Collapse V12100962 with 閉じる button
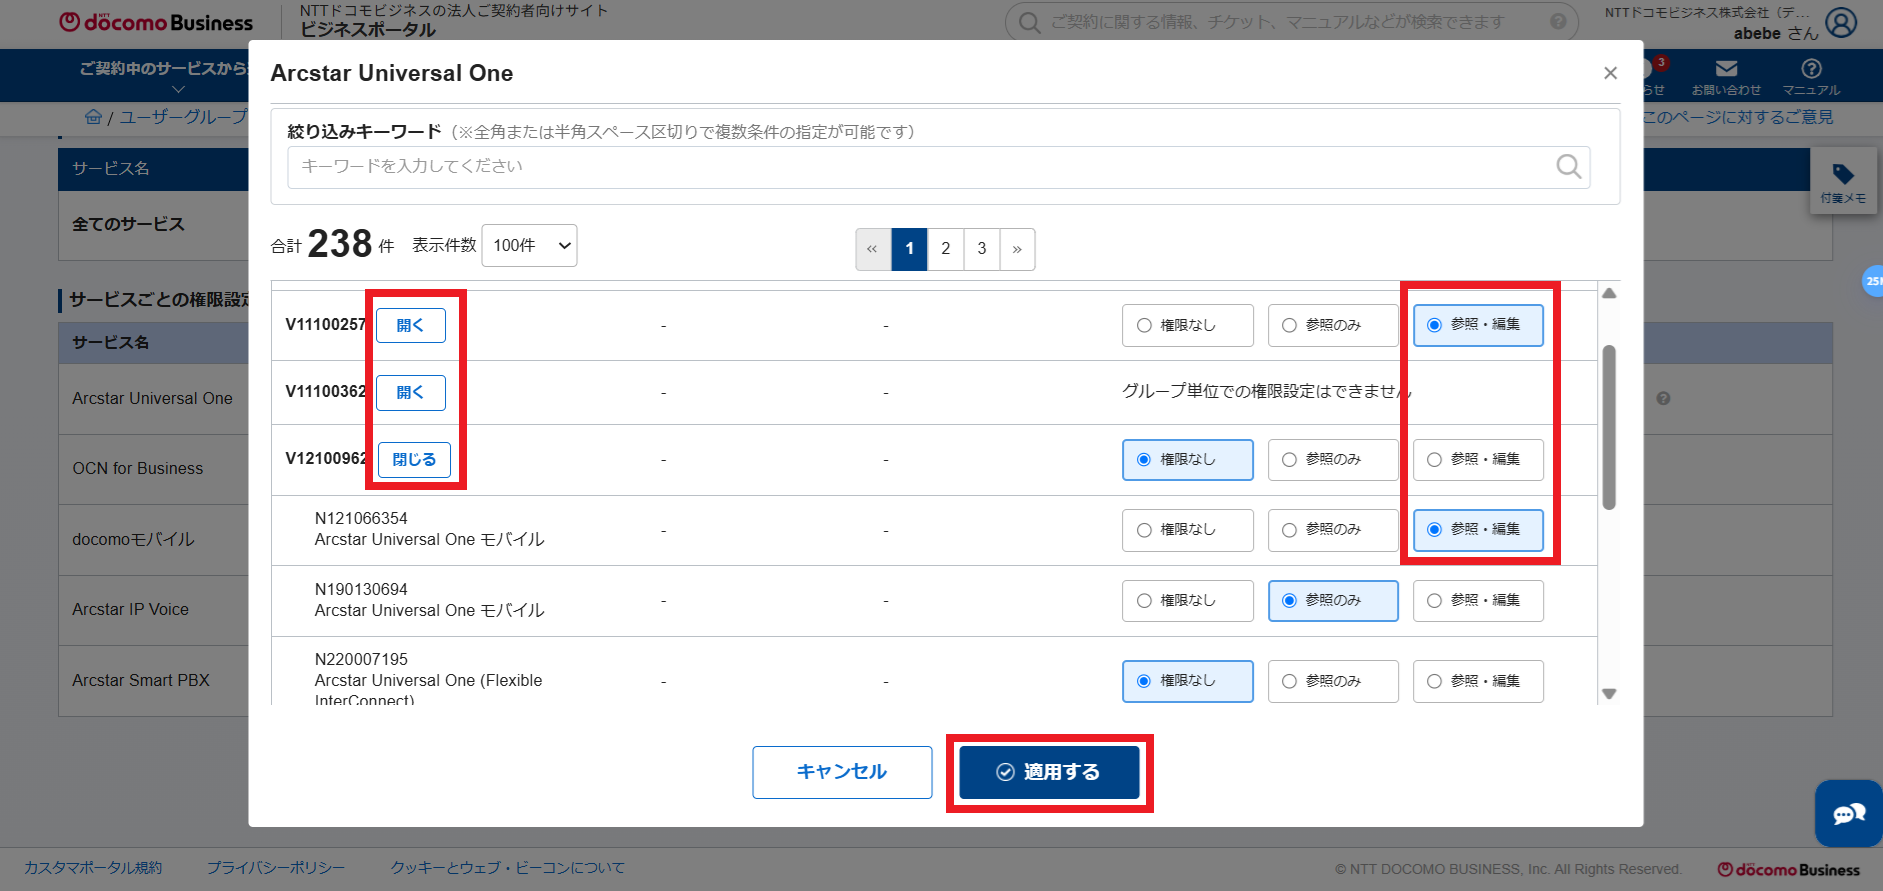The width and height of the screenshot is (1883, 891). [414, 460]
